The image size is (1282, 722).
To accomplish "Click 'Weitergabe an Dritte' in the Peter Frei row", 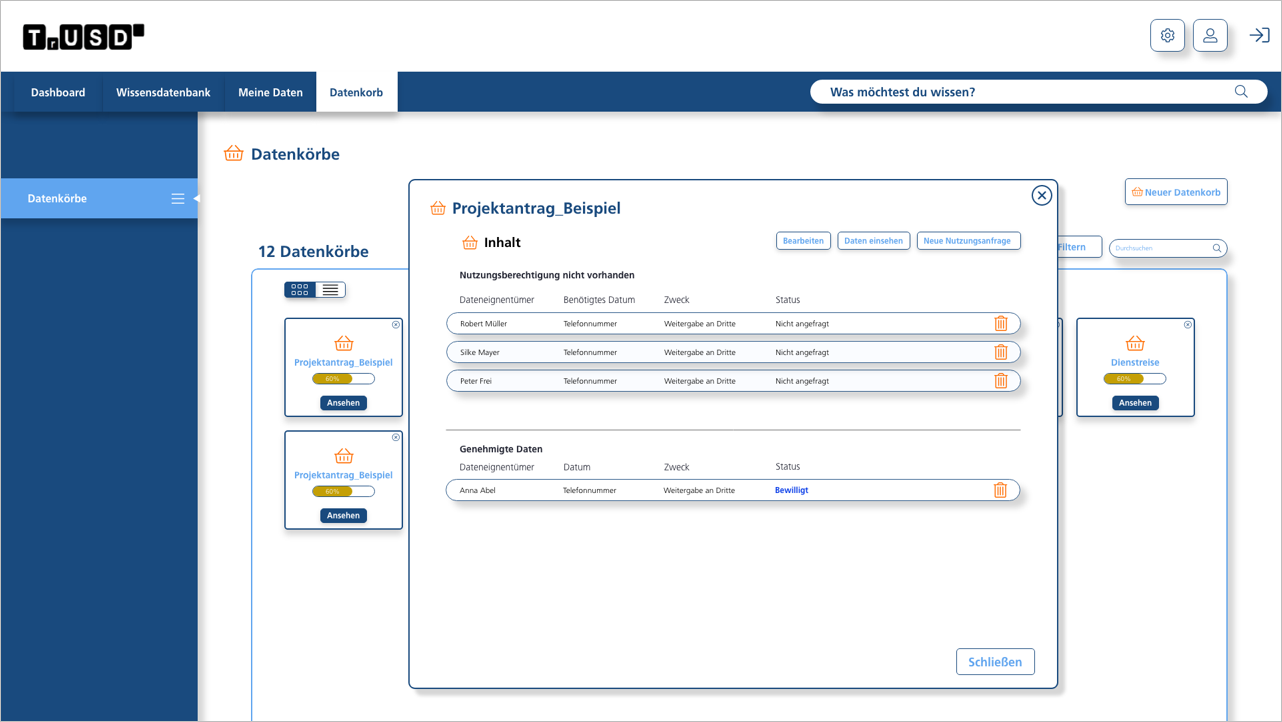I will 700,381.
